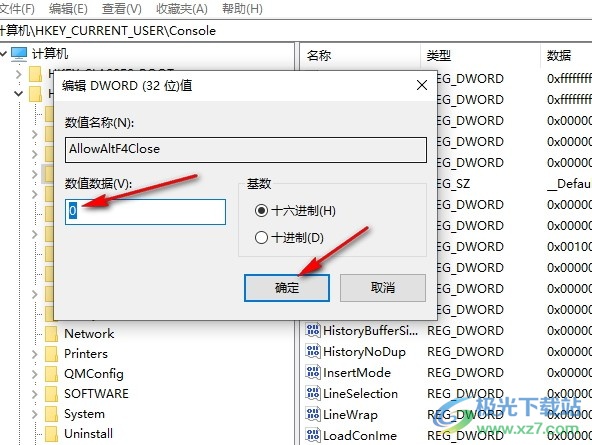Click the LineWrap DWORD value icon
Image resolution: width=592 pixels, height=445 pixels.
click(x=313, y=414)
